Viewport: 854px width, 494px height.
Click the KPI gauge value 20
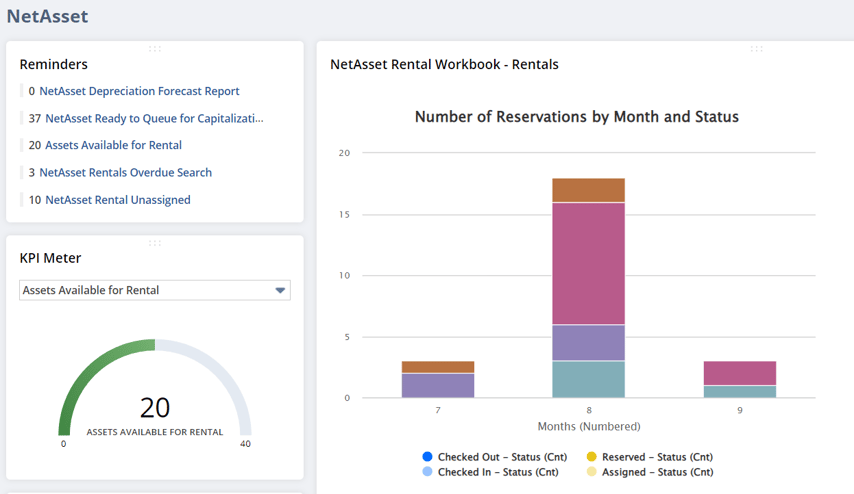coord(155,407)
